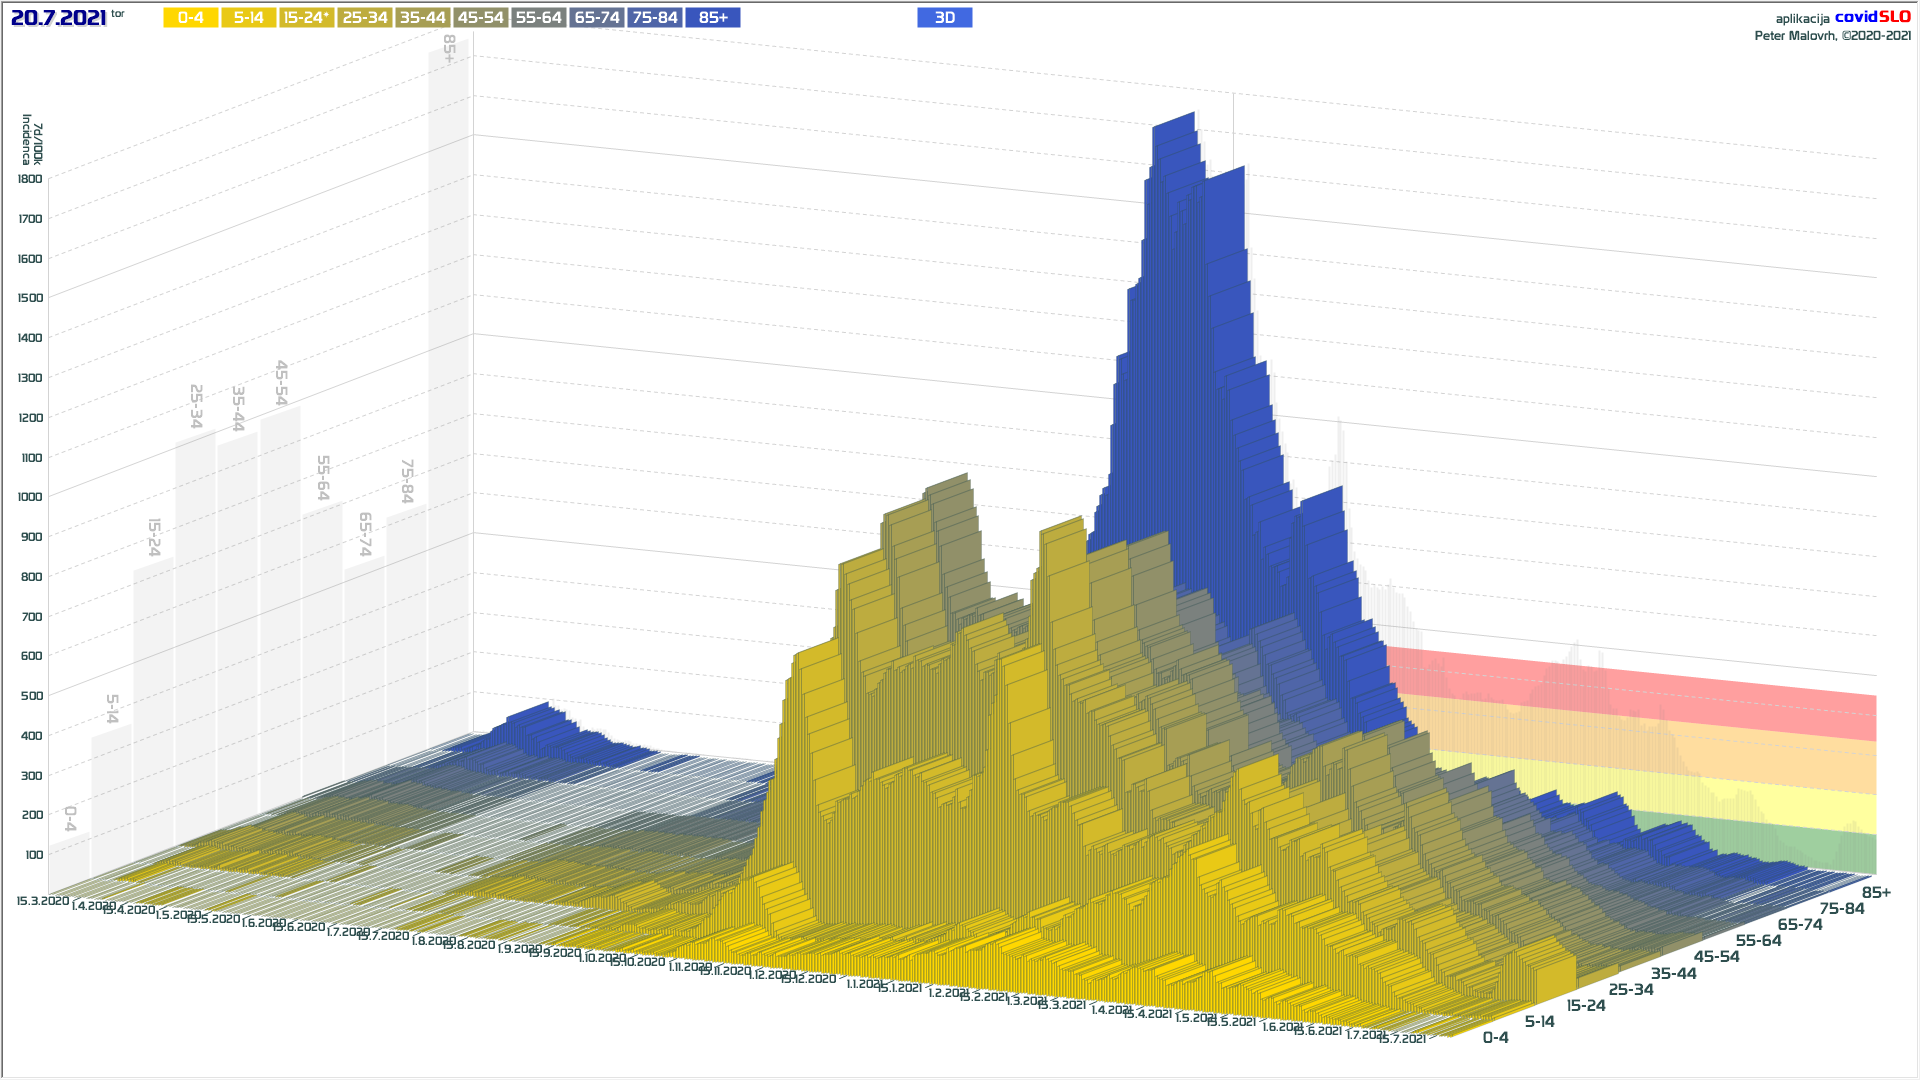Click the 45-54 label on depth axis
Image resolution: width=1920 pixels, height=1080 pixels.
coord(1716,957)
